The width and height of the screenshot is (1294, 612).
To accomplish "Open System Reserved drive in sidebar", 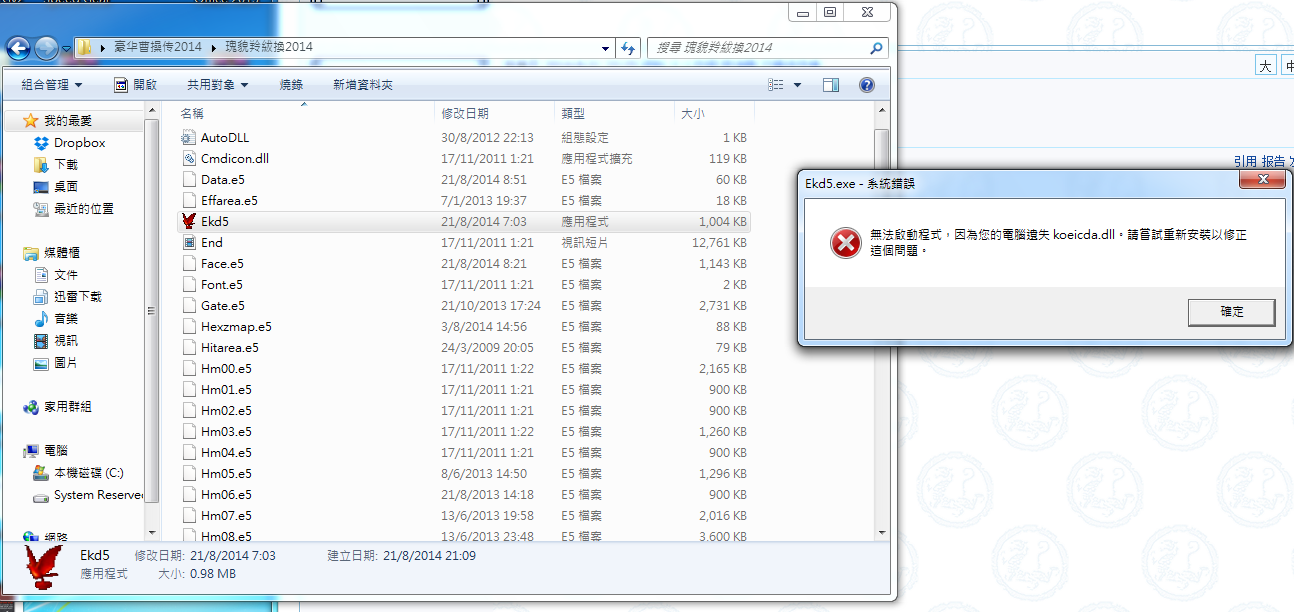I will 98,495.
